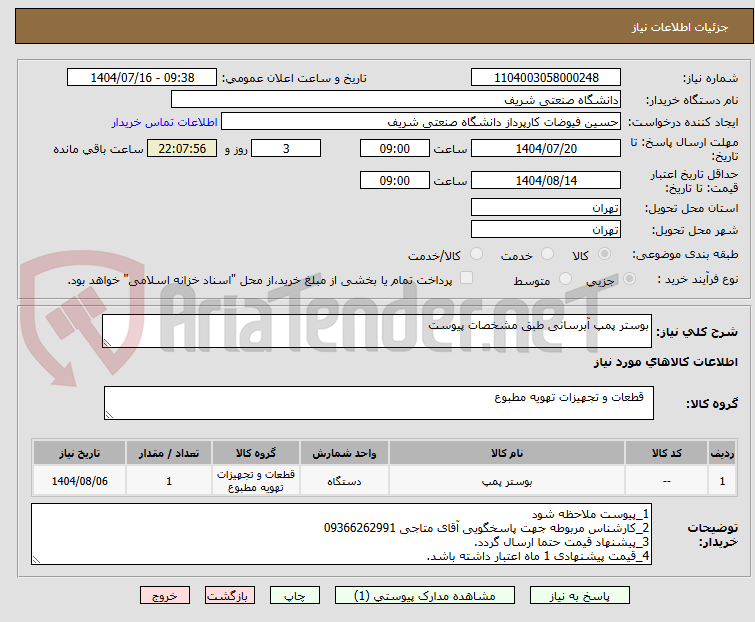
Task: Click the delivery province field
Action: (546, 207)
